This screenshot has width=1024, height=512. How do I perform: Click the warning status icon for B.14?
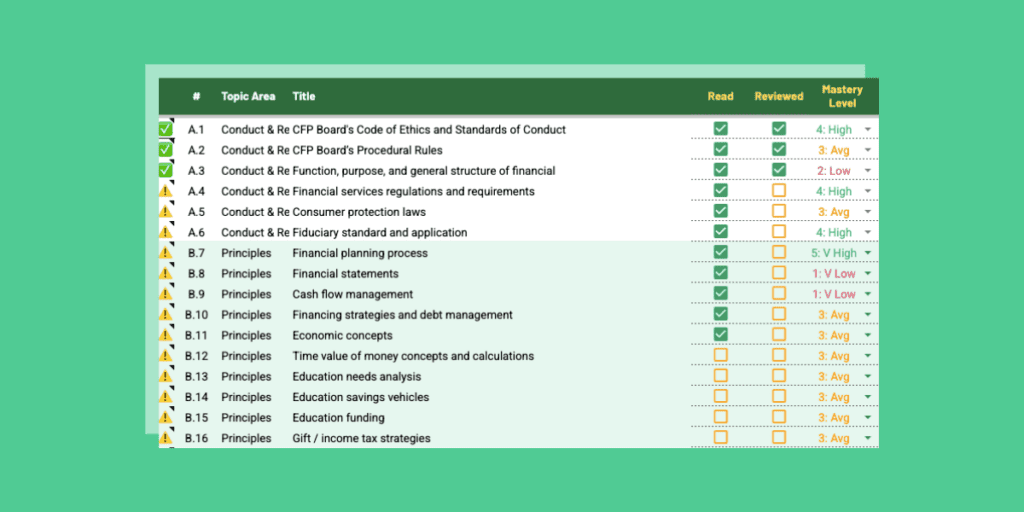(x=165, y=397)
